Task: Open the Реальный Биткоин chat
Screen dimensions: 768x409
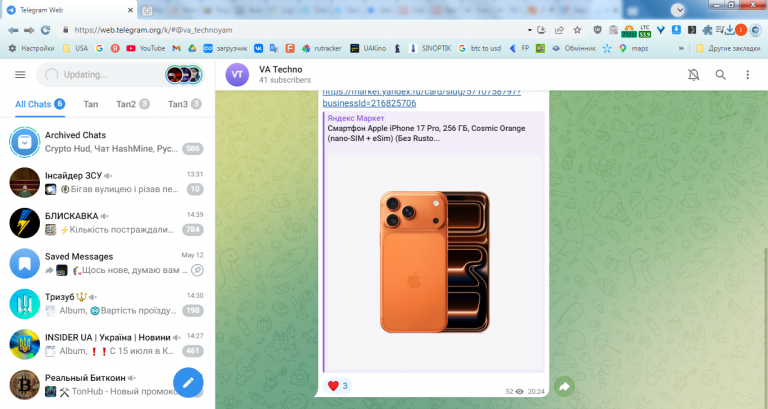Action: click(x=107, y=385)
